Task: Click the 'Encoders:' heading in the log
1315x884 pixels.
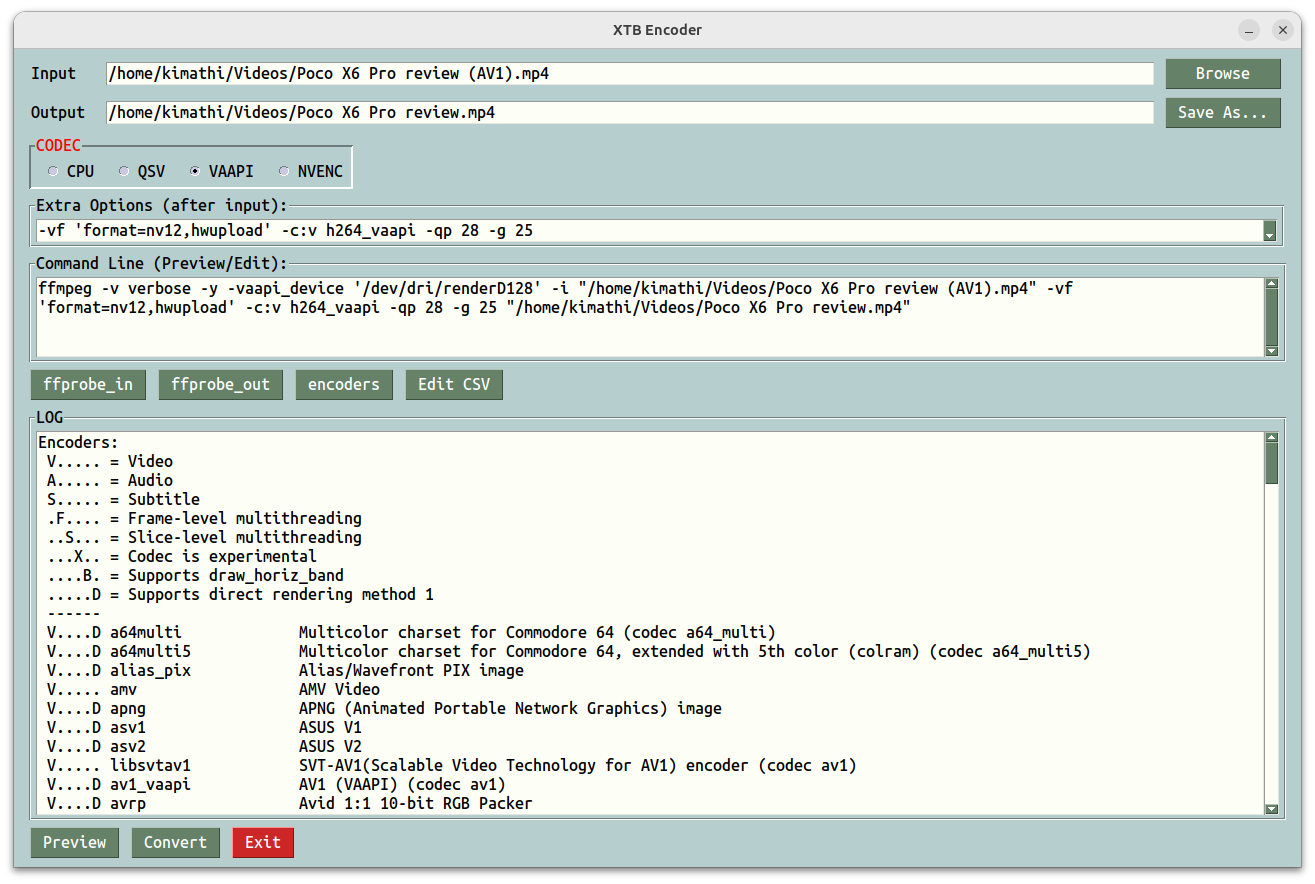Action: click(x=78, y=442)
